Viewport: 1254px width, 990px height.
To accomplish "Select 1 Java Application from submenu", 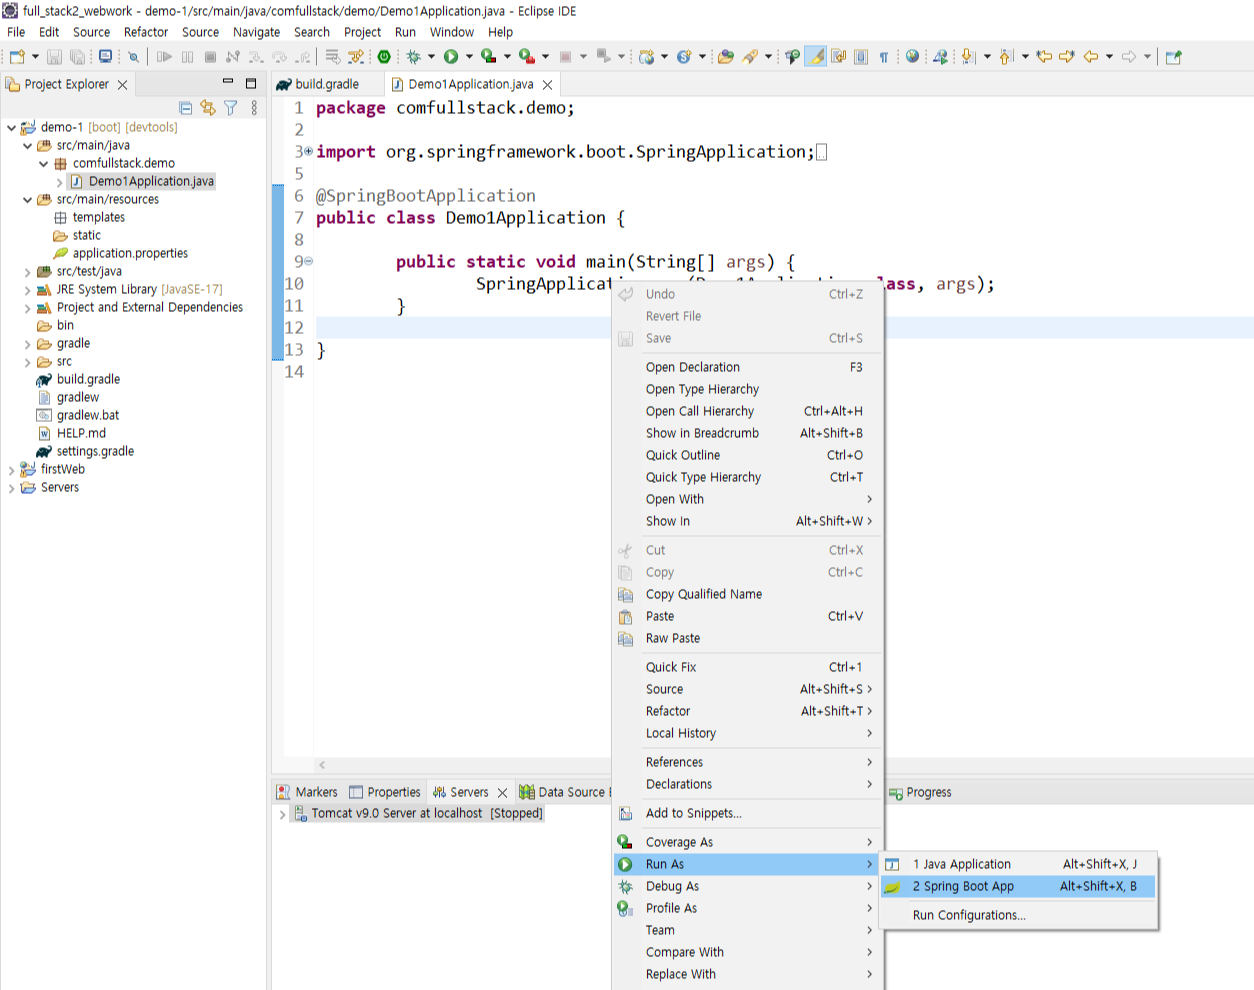I will pyautogui.click(x=1018, y=864).
